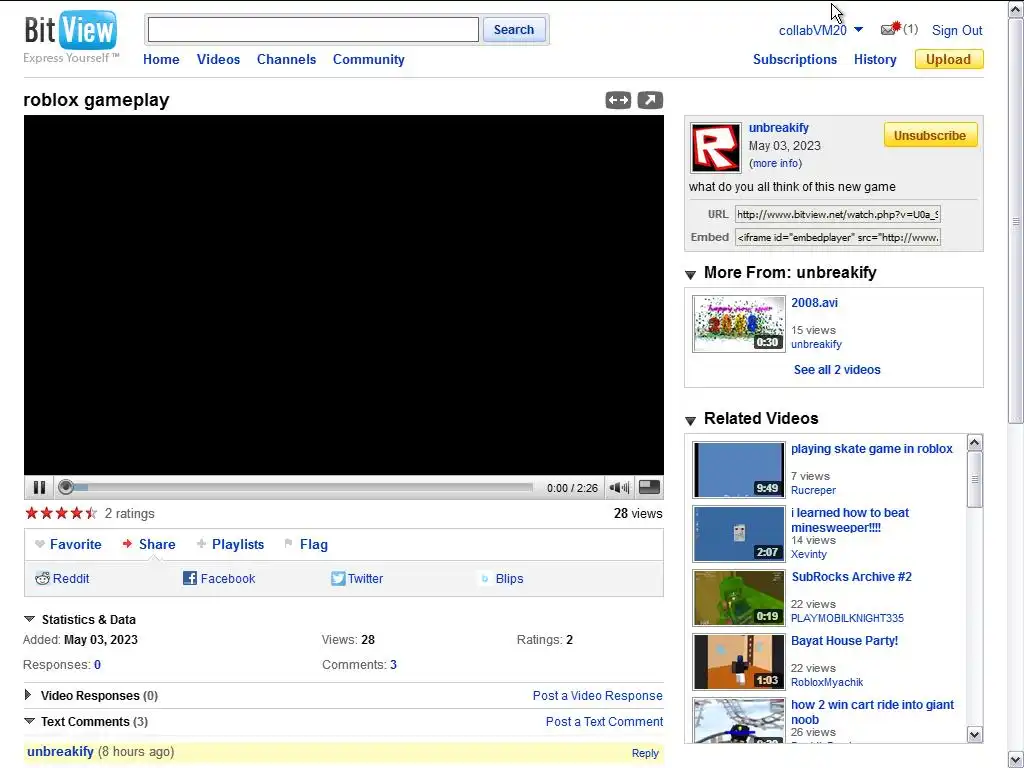Screen dimensions: 1024x768
Task: Visit the Xevinty channel
Action: [x=808, y=554]
